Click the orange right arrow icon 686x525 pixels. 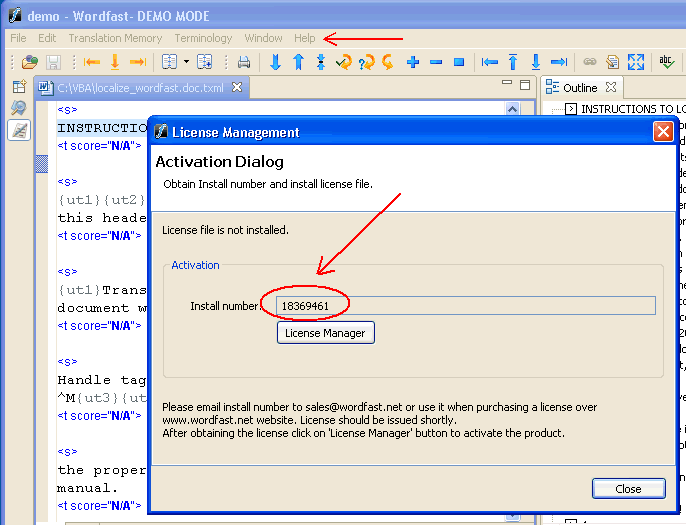[x=138, y=62]
